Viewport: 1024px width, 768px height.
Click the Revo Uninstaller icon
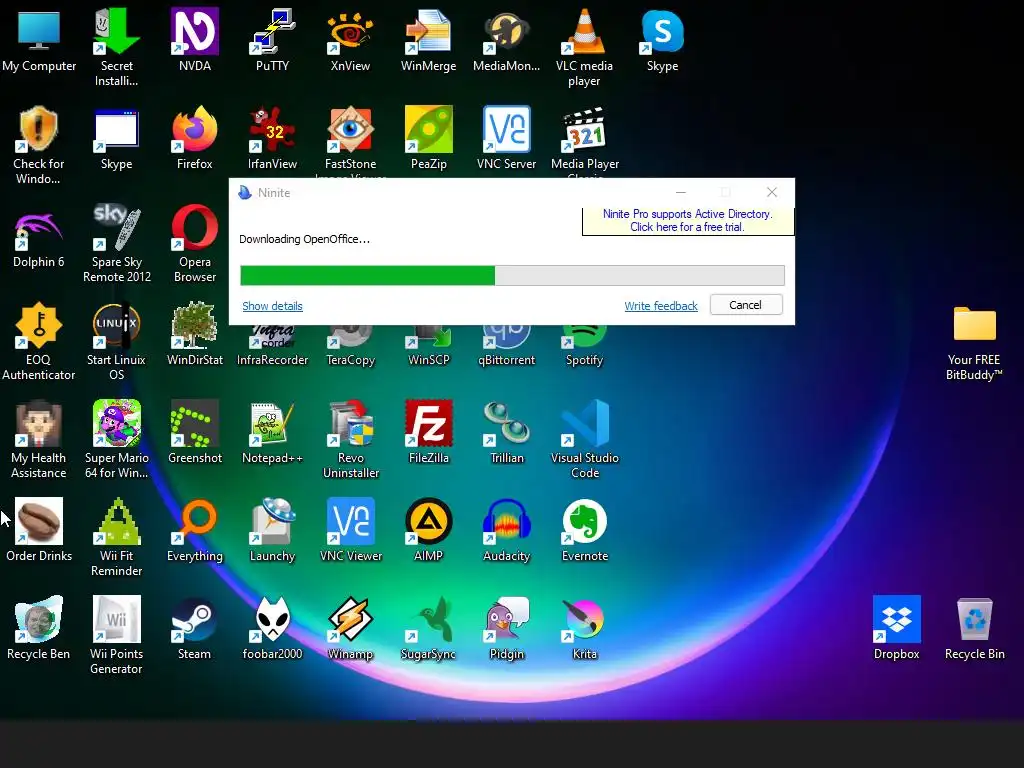point(350,423)
